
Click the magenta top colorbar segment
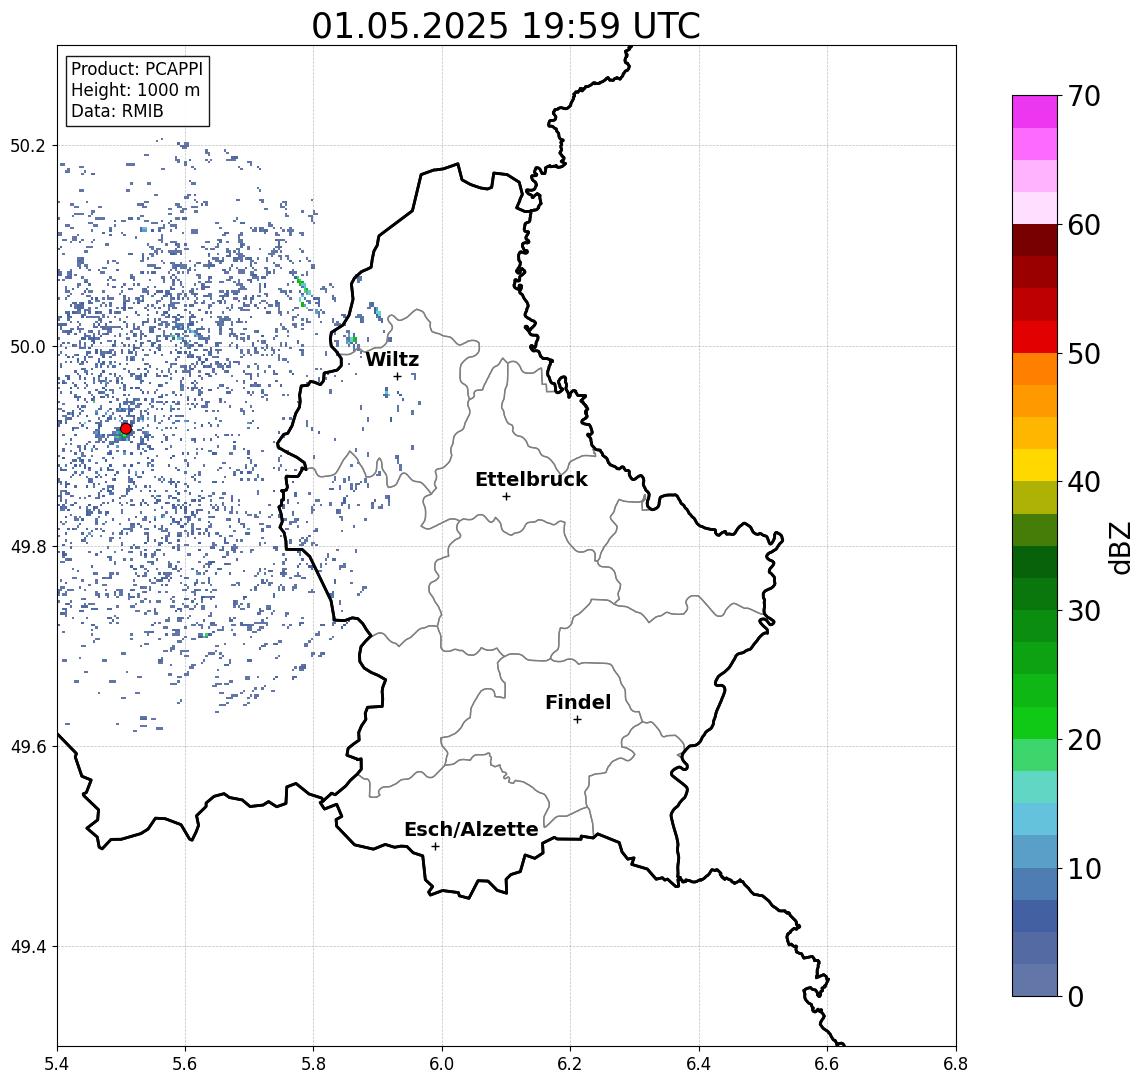1035,112
